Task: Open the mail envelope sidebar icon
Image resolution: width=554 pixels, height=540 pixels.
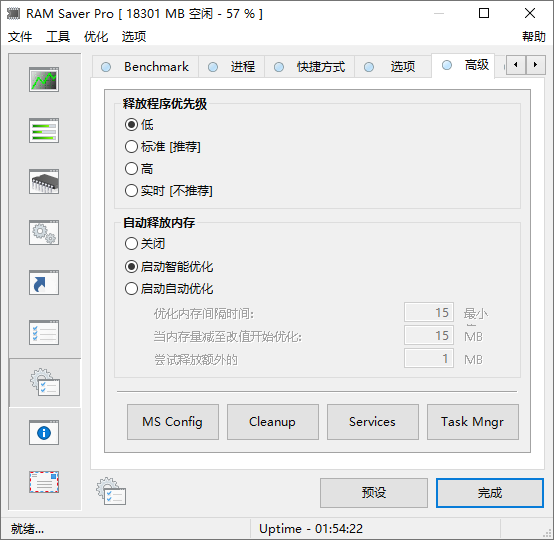Action: pos(44,482)
